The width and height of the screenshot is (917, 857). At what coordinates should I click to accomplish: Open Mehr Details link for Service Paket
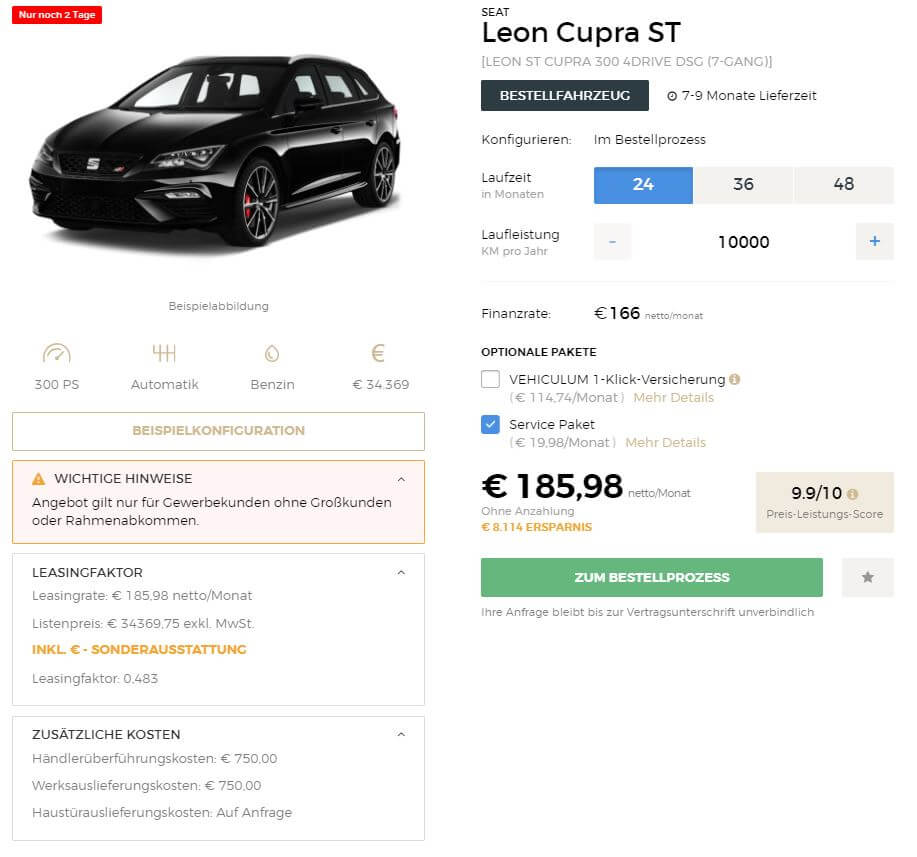click(666, 442)
